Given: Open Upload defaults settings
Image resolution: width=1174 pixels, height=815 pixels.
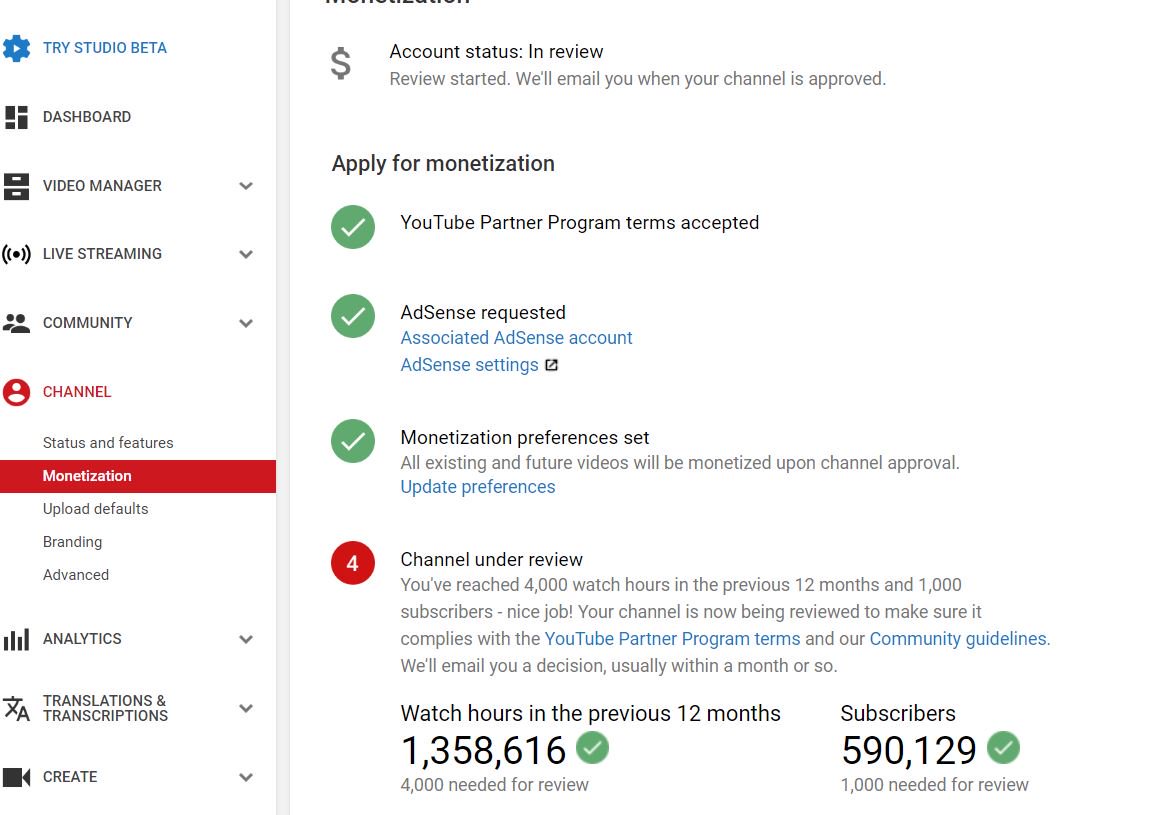Looking at the screenshot, I should [96, 509].
